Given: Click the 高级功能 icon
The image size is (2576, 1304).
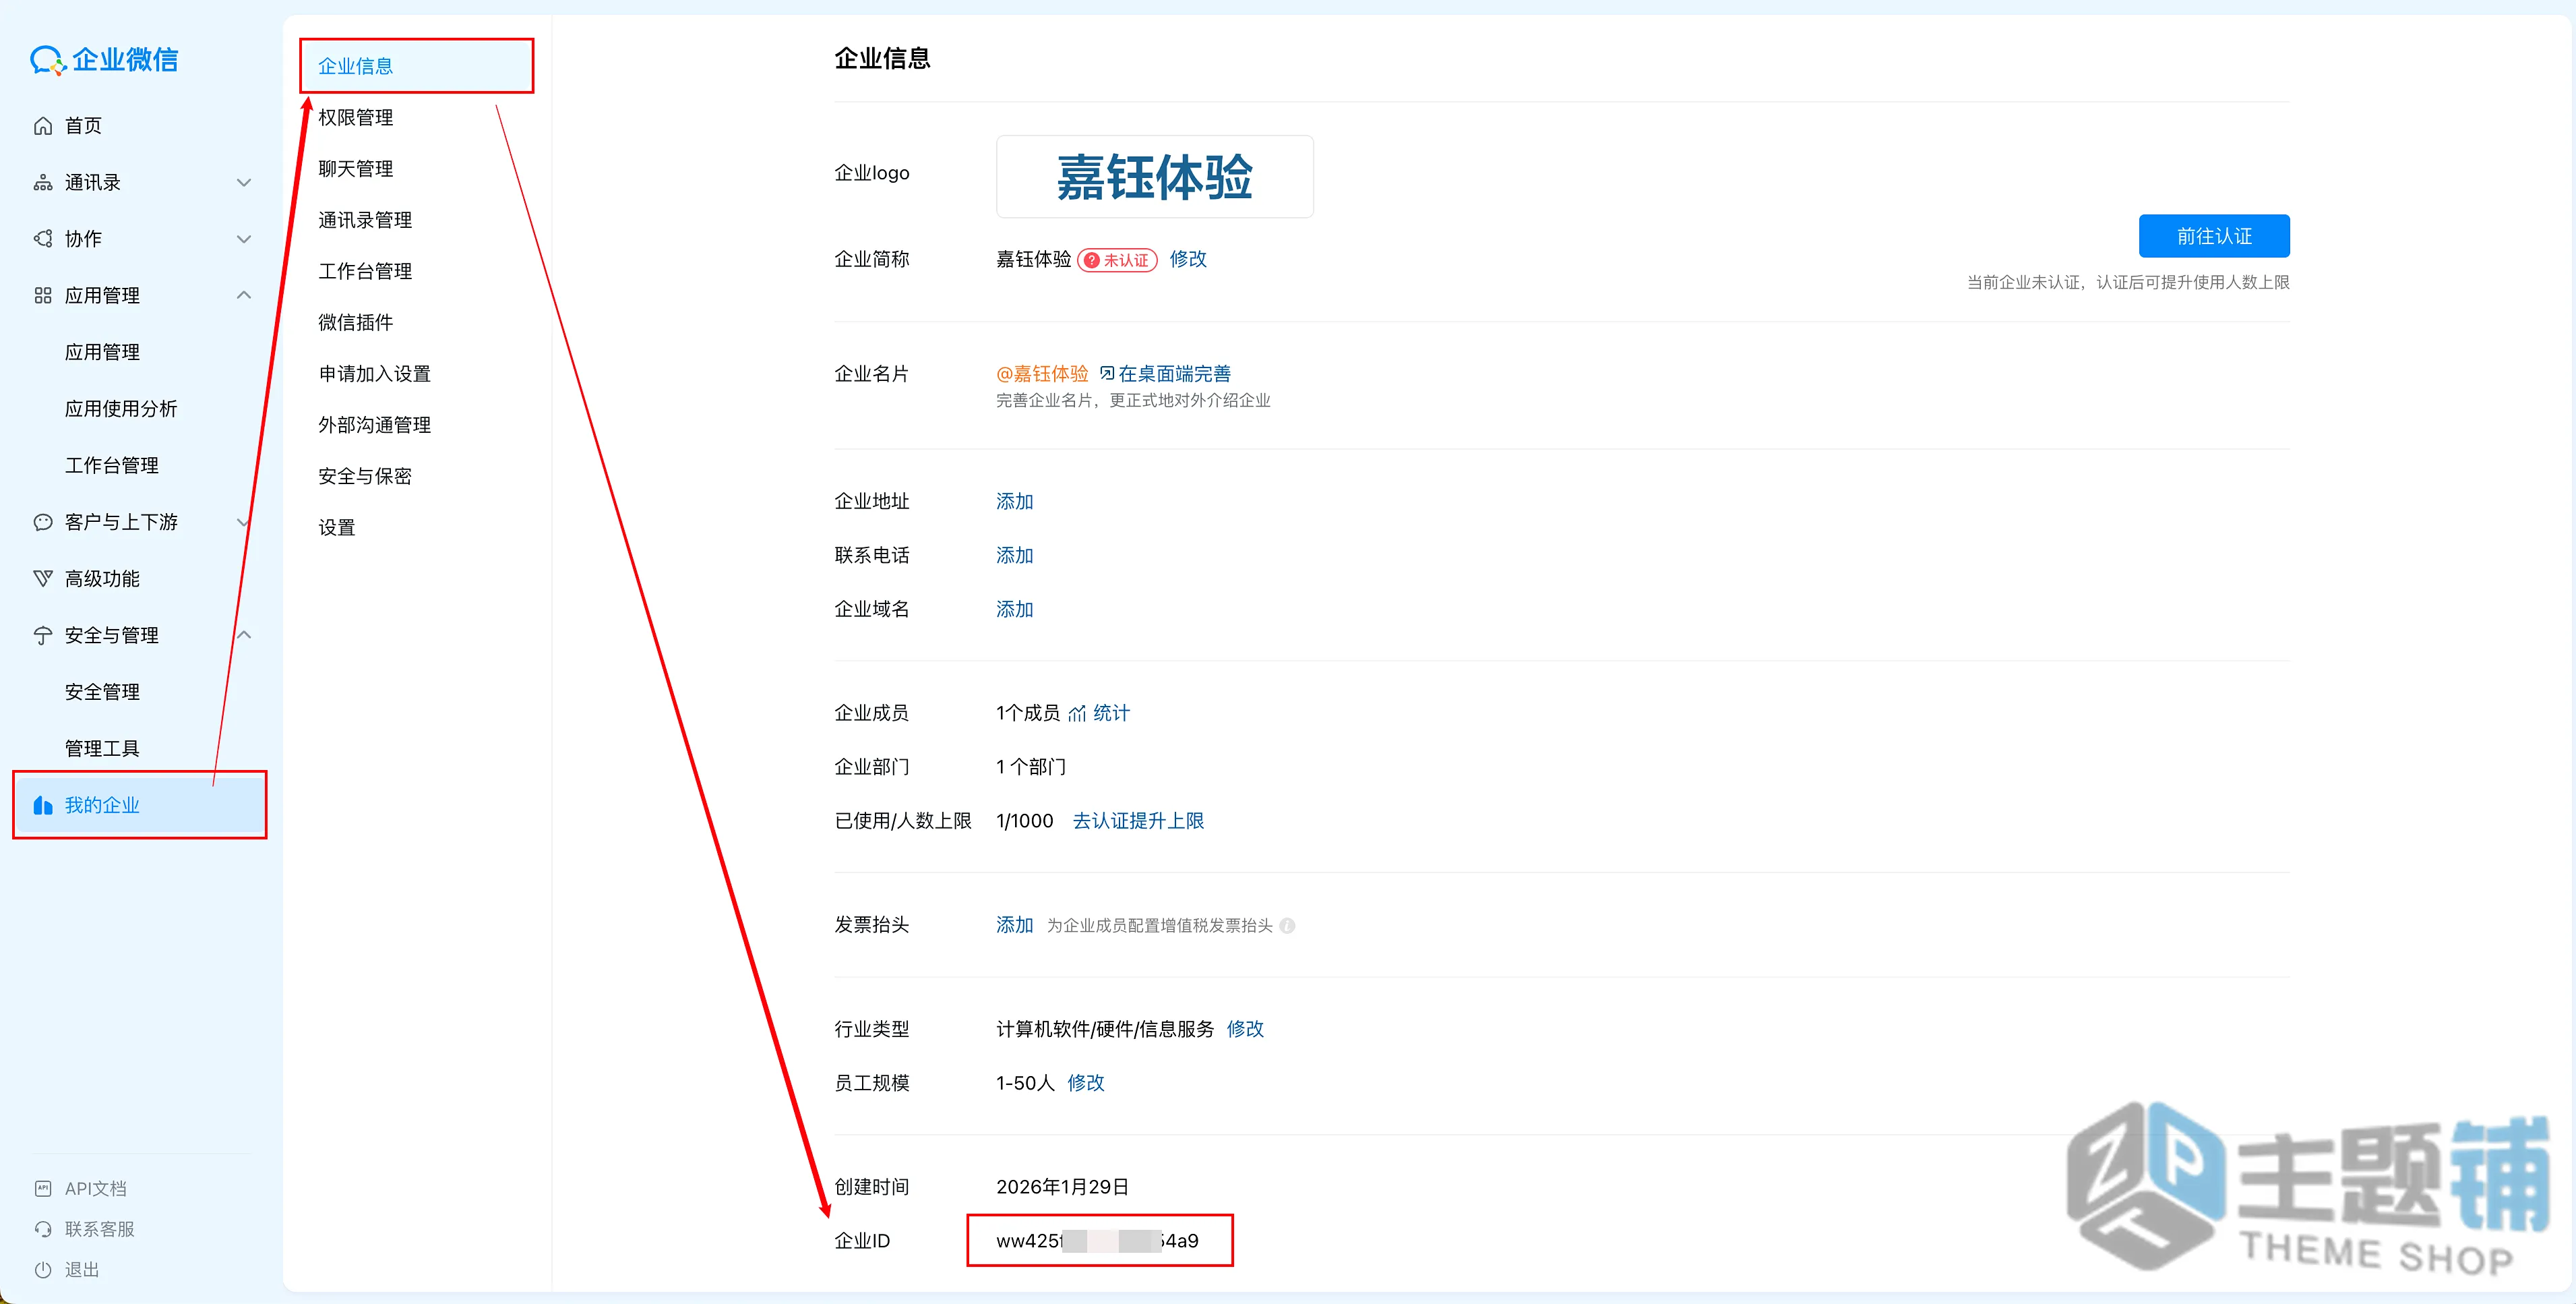Looking at the screenshot, I should point(43,578).
